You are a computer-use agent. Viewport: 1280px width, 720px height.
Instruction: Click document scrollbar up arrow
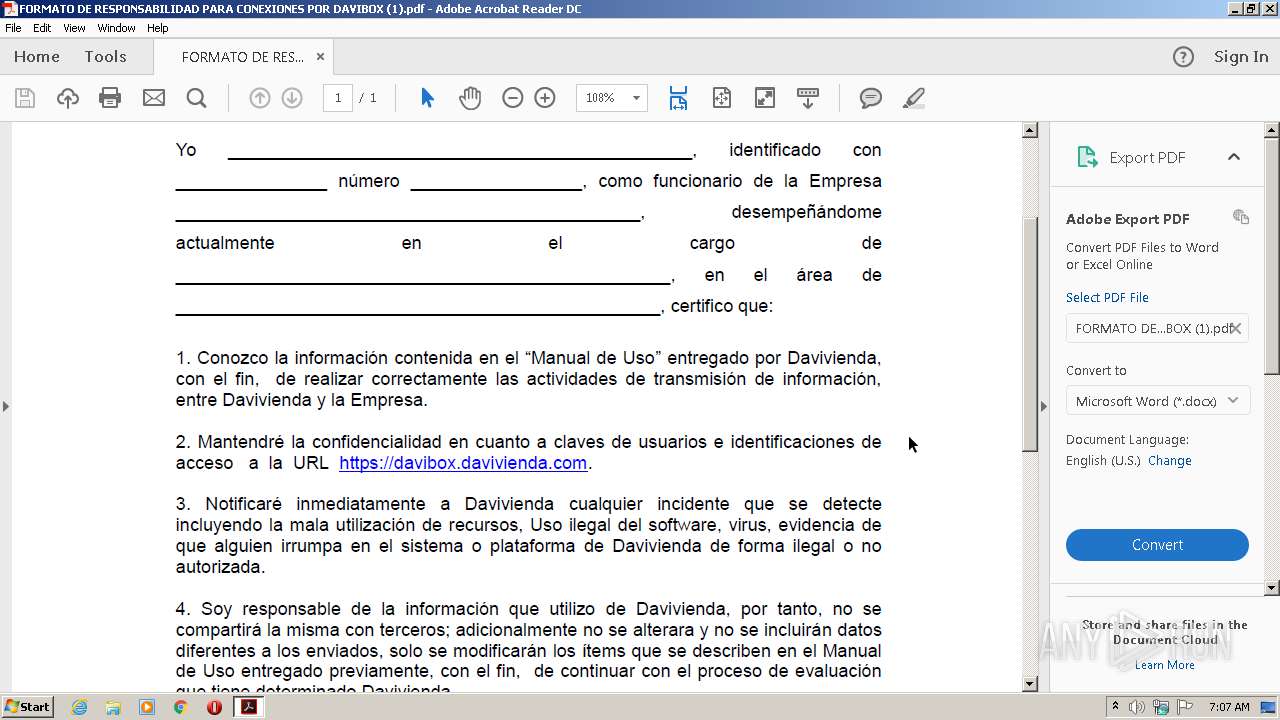[1030, 130]
